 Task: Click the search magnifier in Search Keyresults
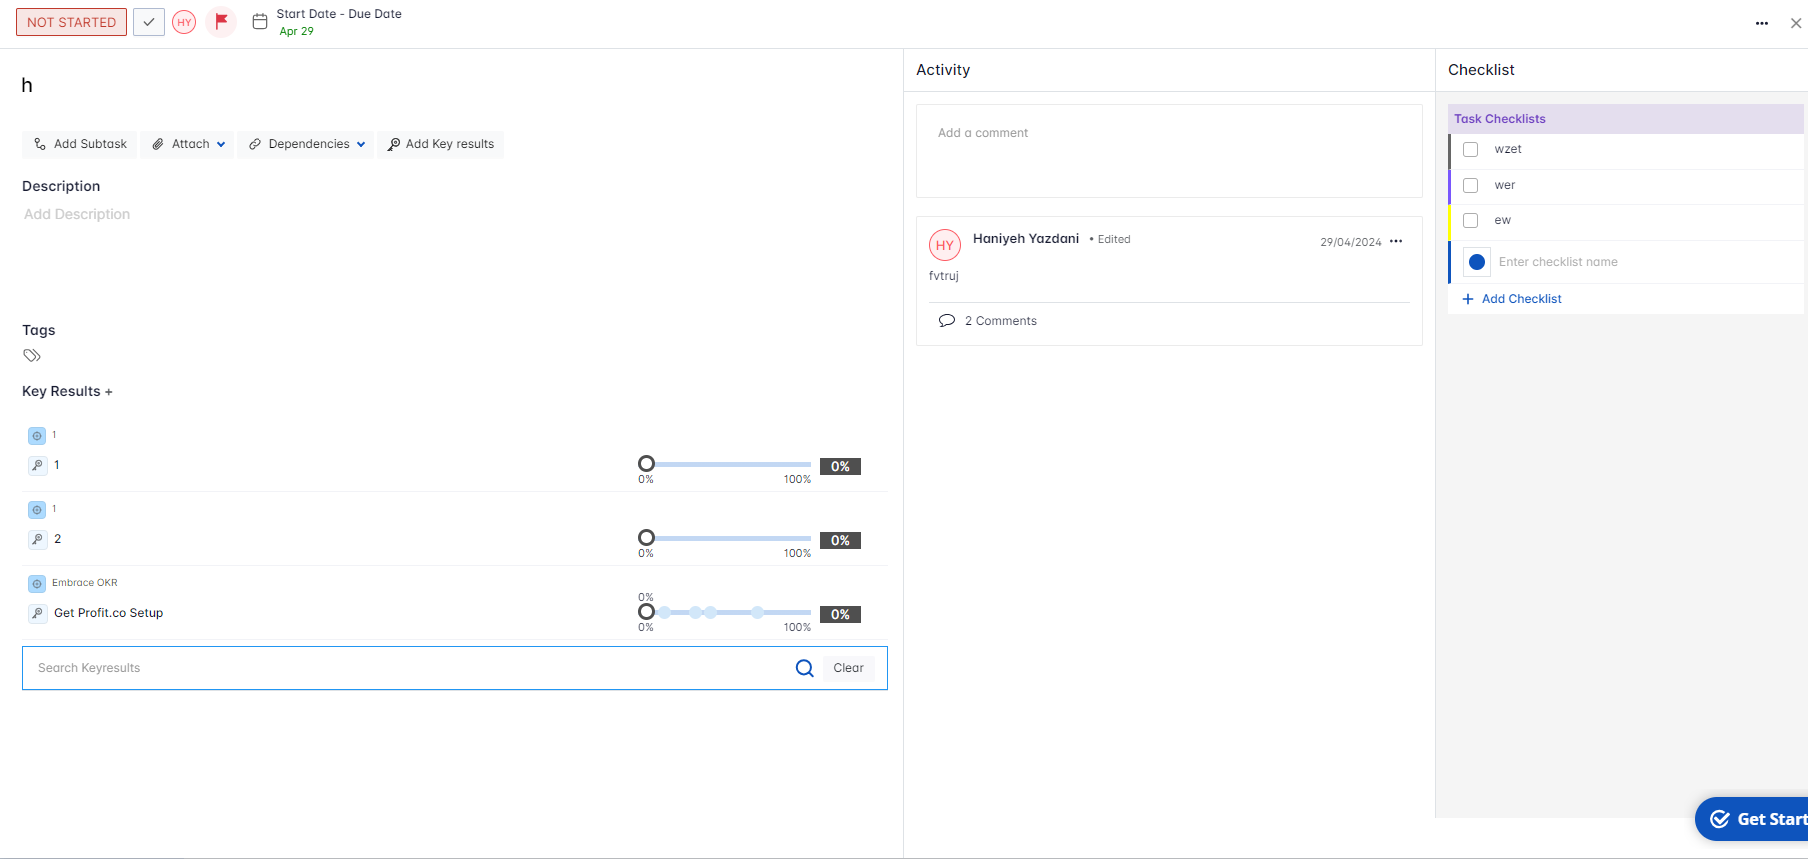[804, 668]
